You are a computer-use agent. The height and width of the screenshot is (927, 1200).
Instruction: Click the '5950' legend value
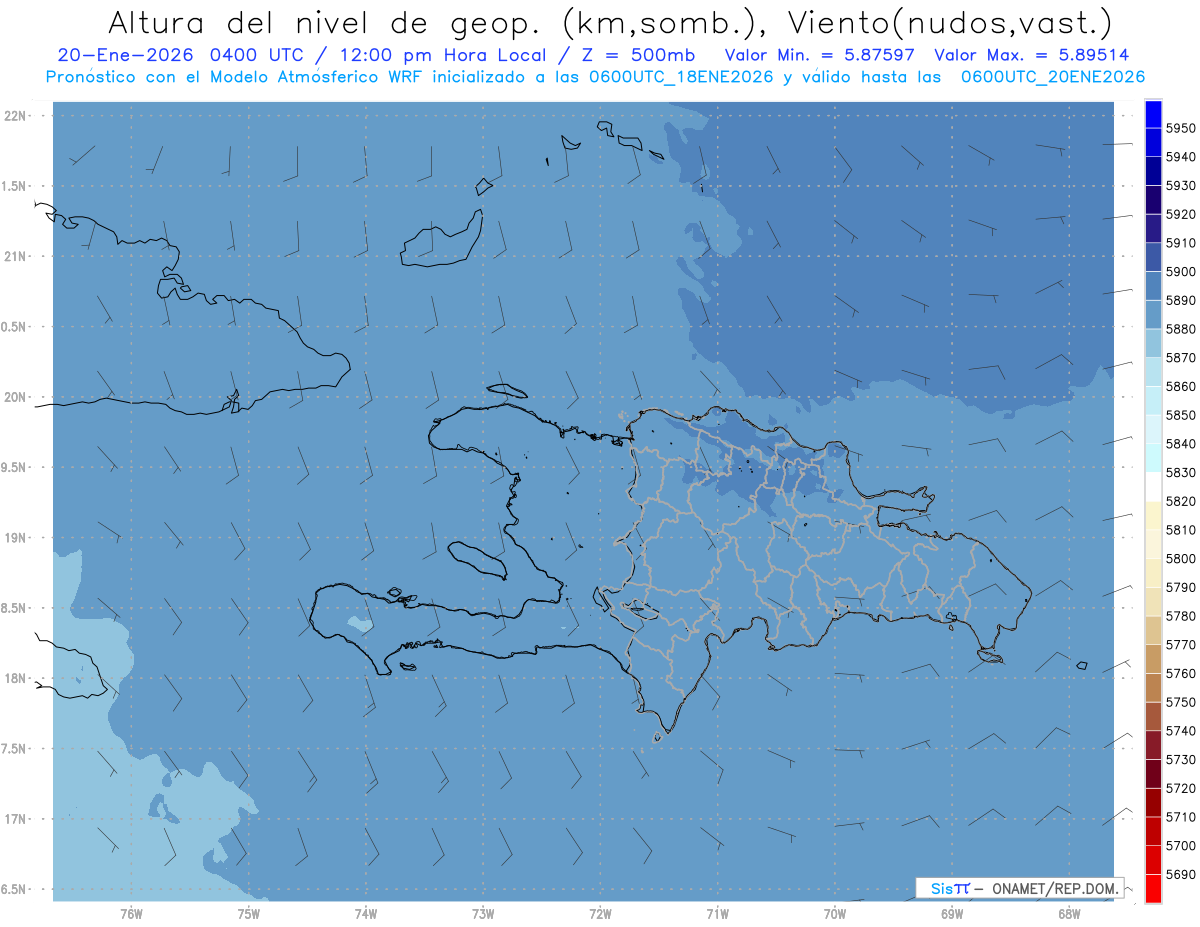[1181, 128]
